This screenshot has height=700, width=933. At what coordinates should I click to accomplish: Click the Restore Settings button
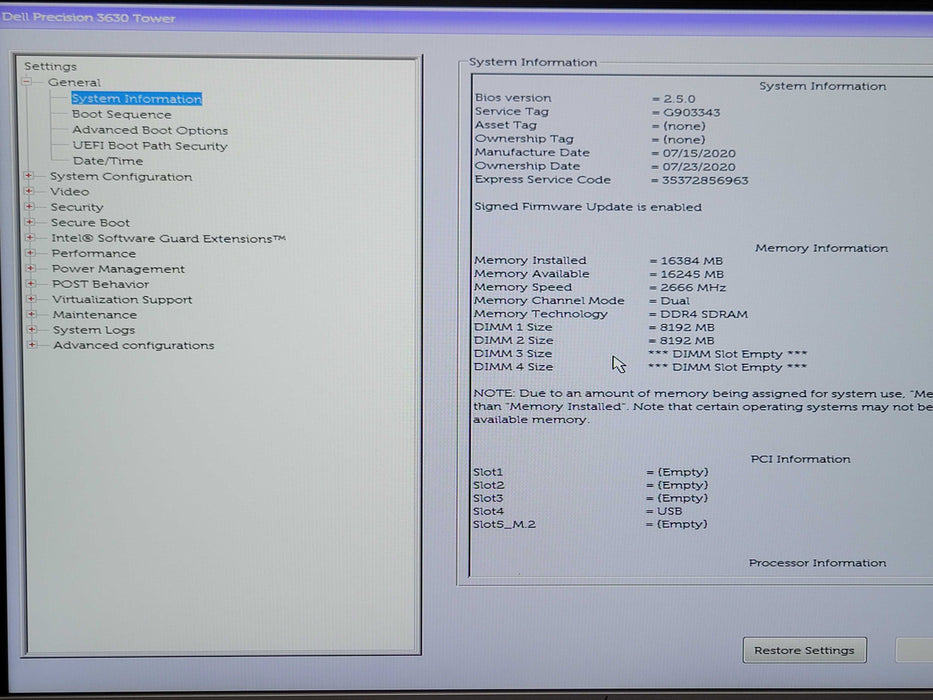(804, 650)
